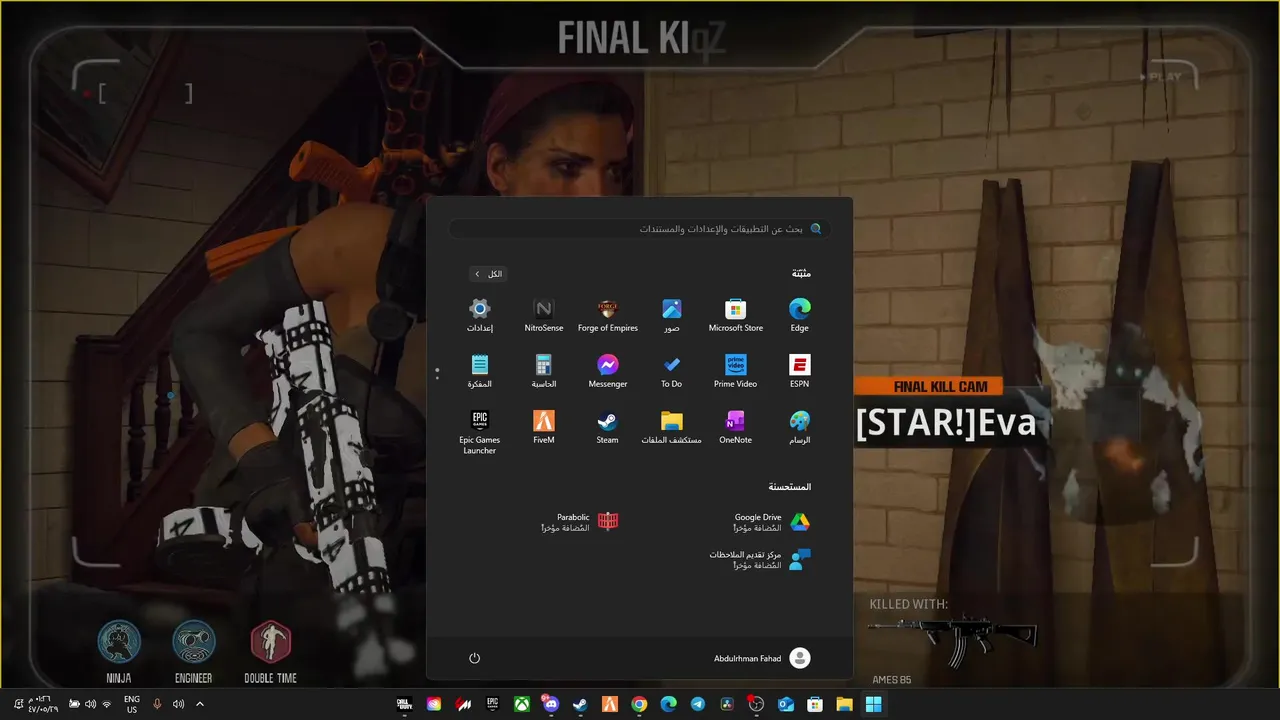Open the notifications bell icon
The height and width of the screenshot is (720, 1280).
pyautogui.click(x=18, y=704)
